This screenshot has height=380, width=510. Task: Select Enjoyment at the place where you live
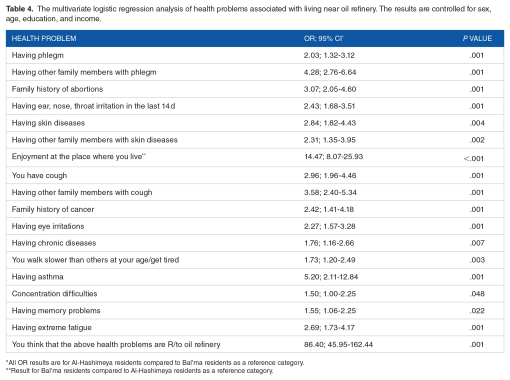tap(79, 157)
